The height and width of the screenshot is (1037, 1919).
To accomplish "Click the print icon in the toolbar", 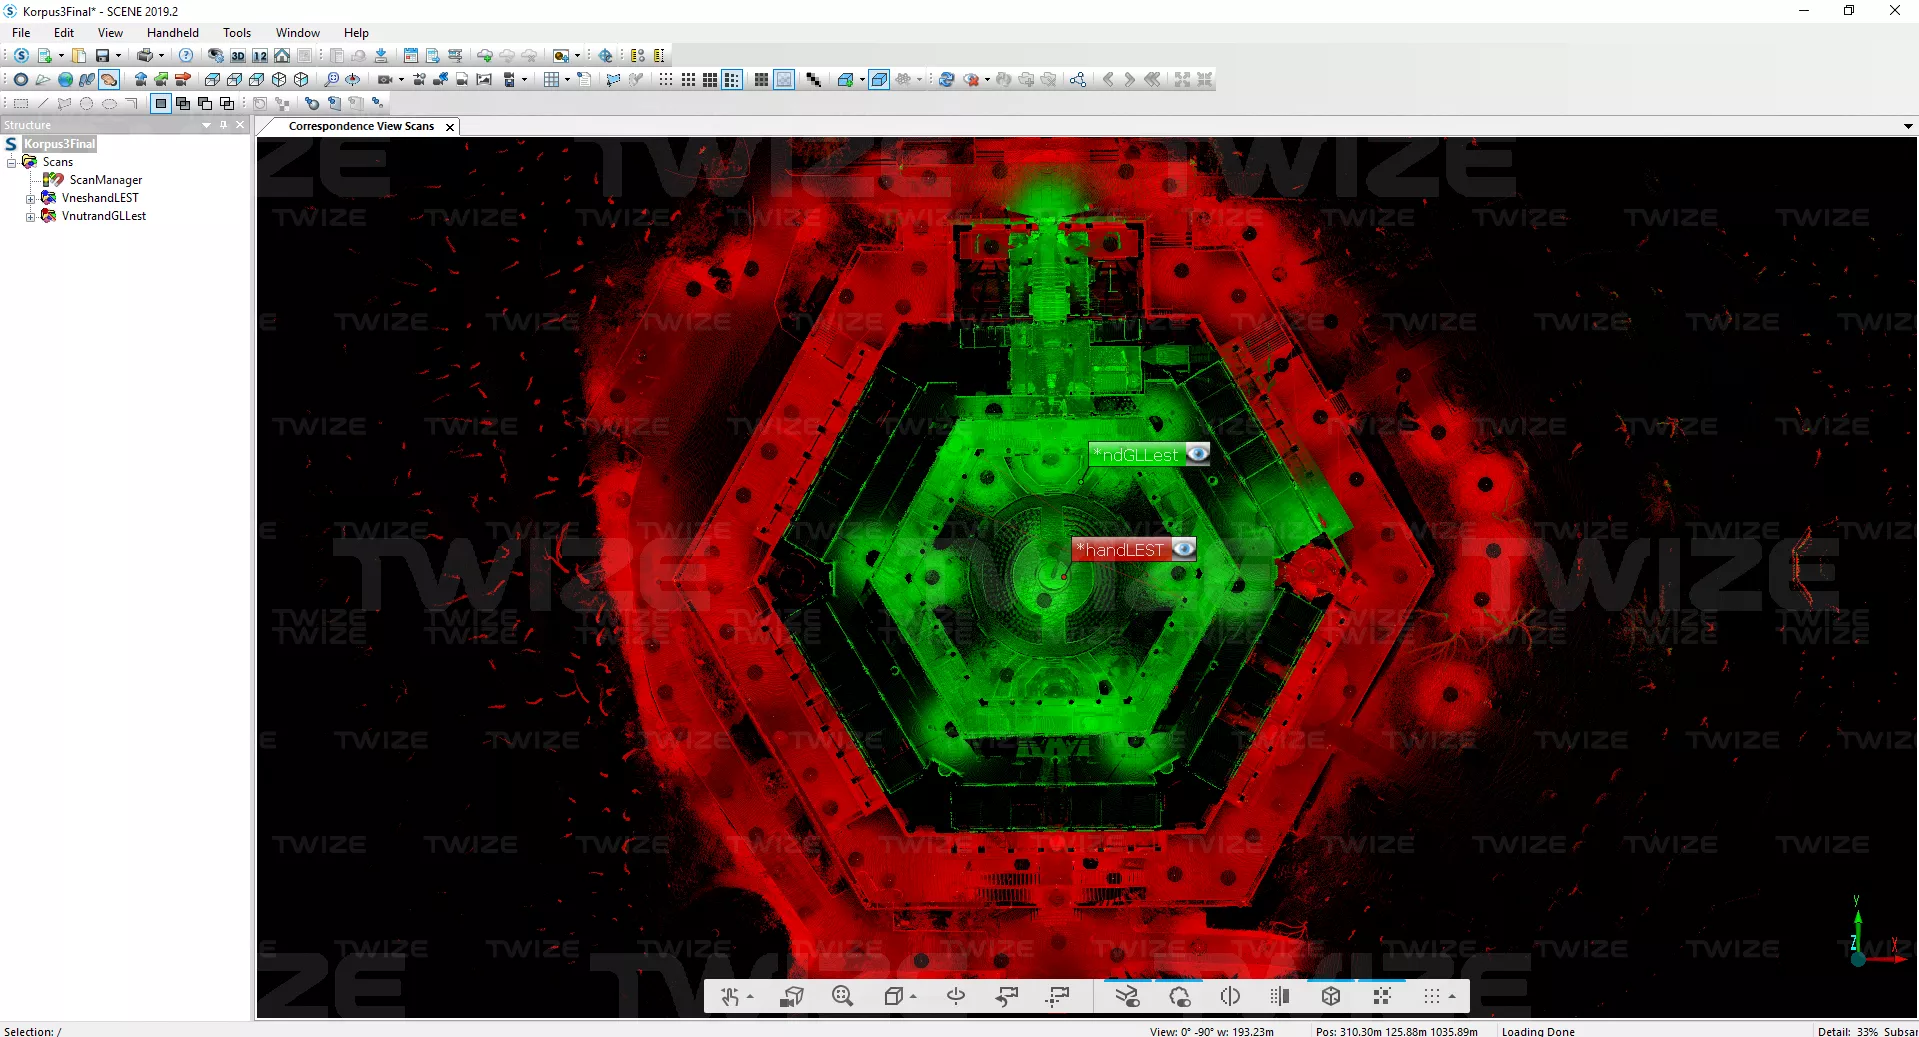I will coord(145,56).
